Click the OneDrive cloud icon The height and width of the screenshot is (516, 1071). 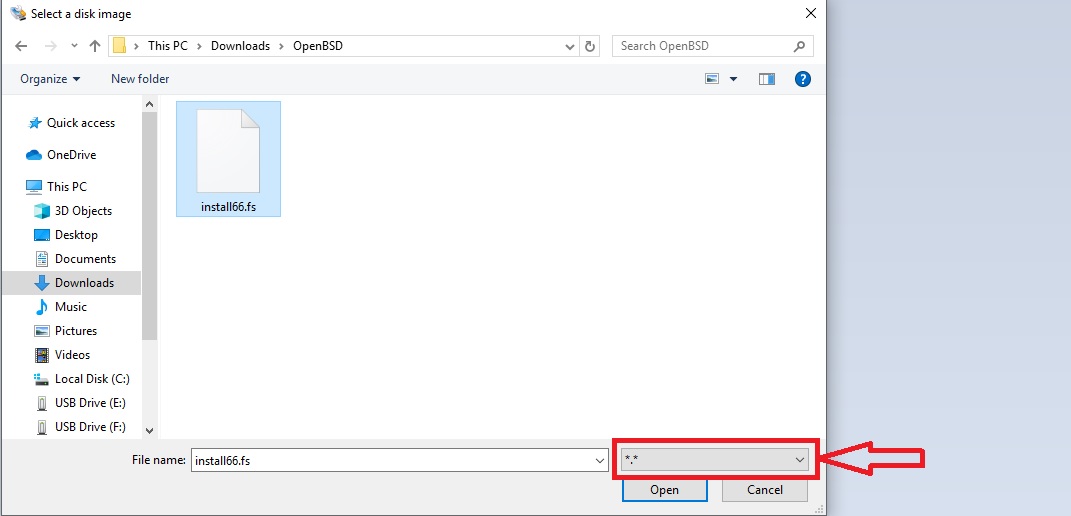pos(34,155)
